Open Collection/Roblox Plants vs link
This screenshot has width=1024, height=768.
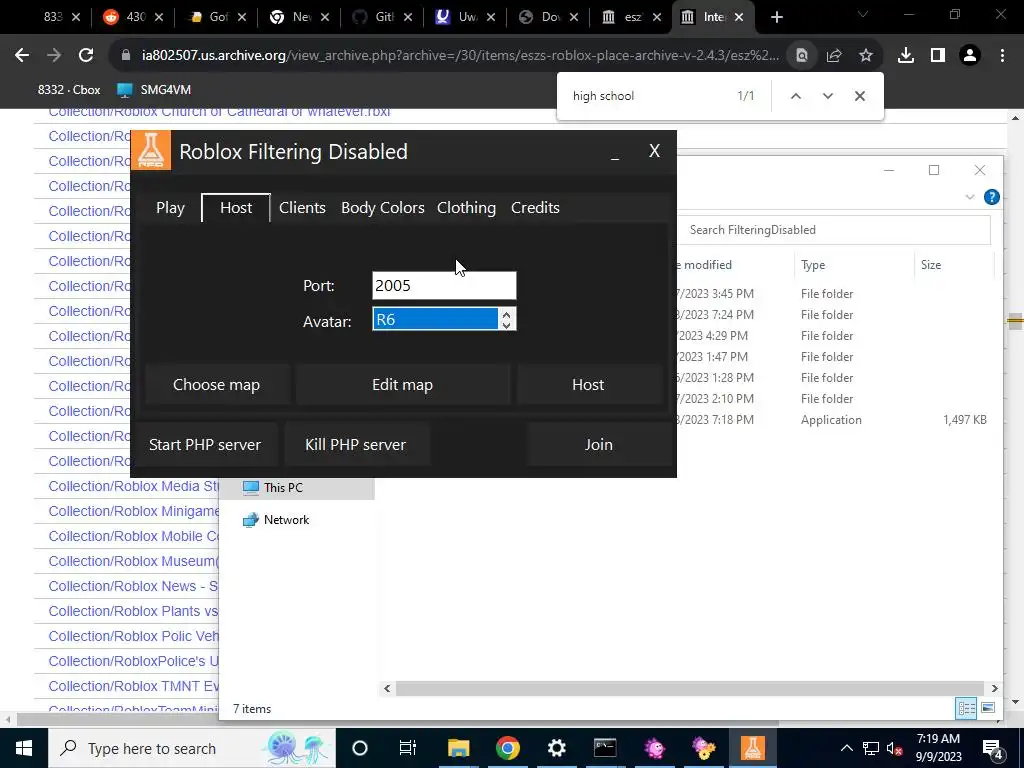click(x=133, y=611)
